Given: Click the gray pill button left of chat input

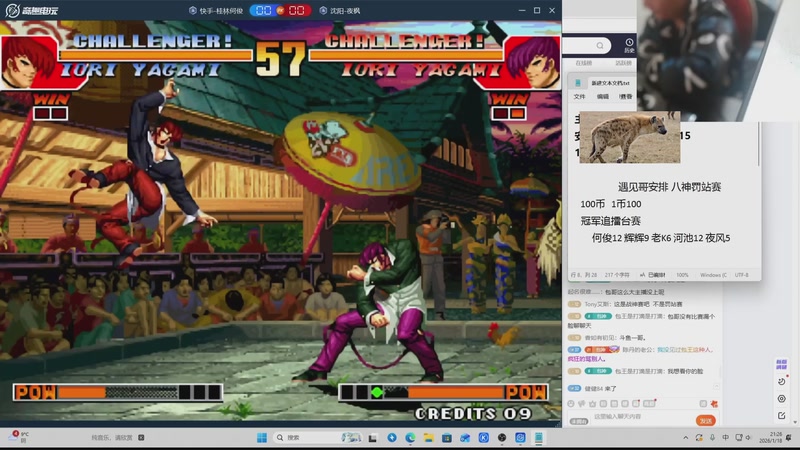Looking at the screenshot, I should tap(579, 421).
